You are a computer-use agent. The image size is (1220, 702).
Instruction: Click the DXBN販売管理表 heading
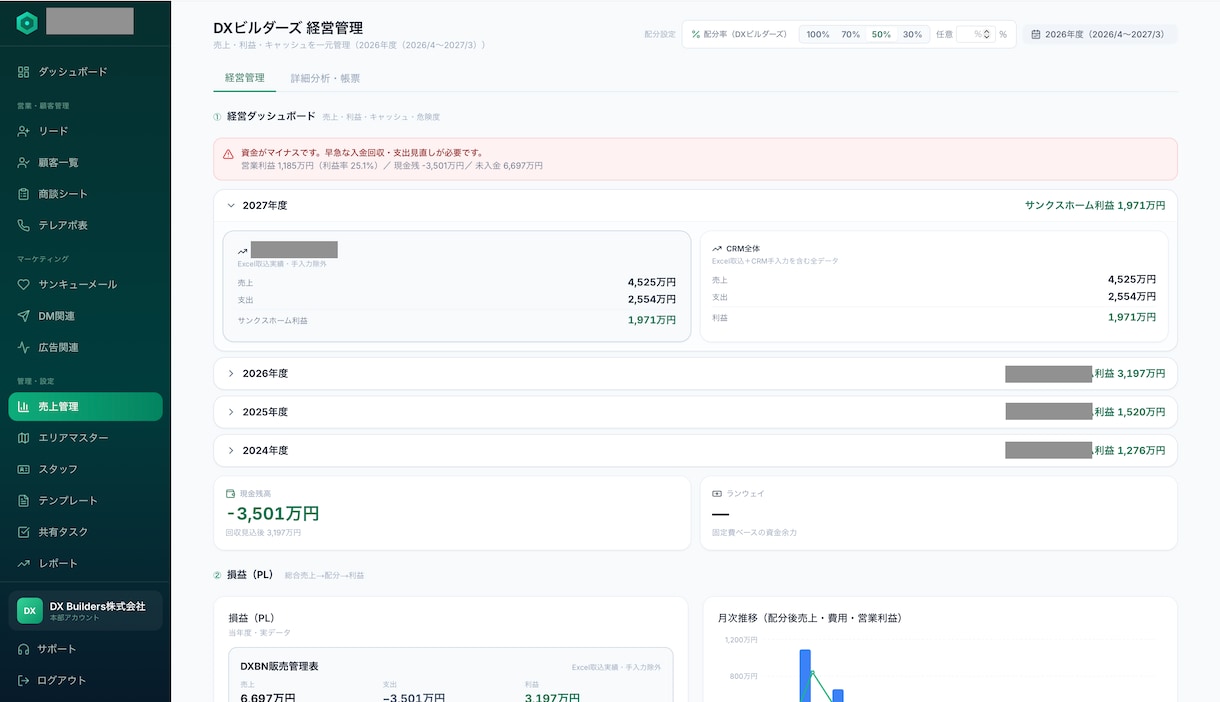pyautogui.click(x=280, y=666)
